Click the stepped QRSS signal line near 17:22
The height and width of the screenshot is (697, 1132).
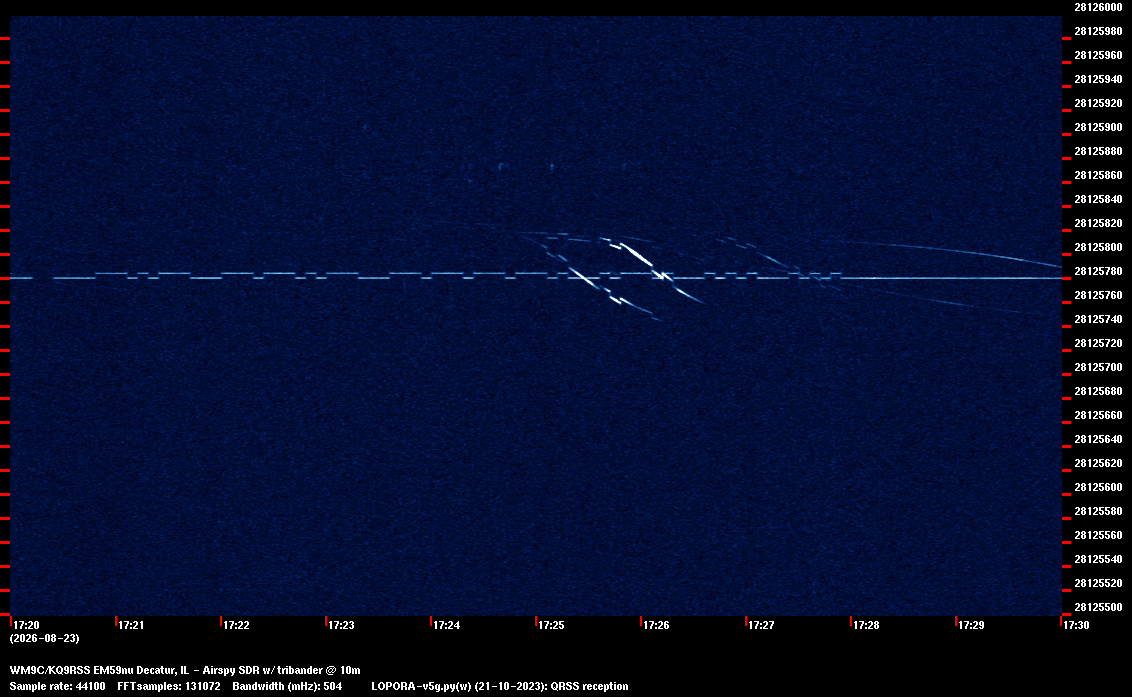(x=237, y=275)
